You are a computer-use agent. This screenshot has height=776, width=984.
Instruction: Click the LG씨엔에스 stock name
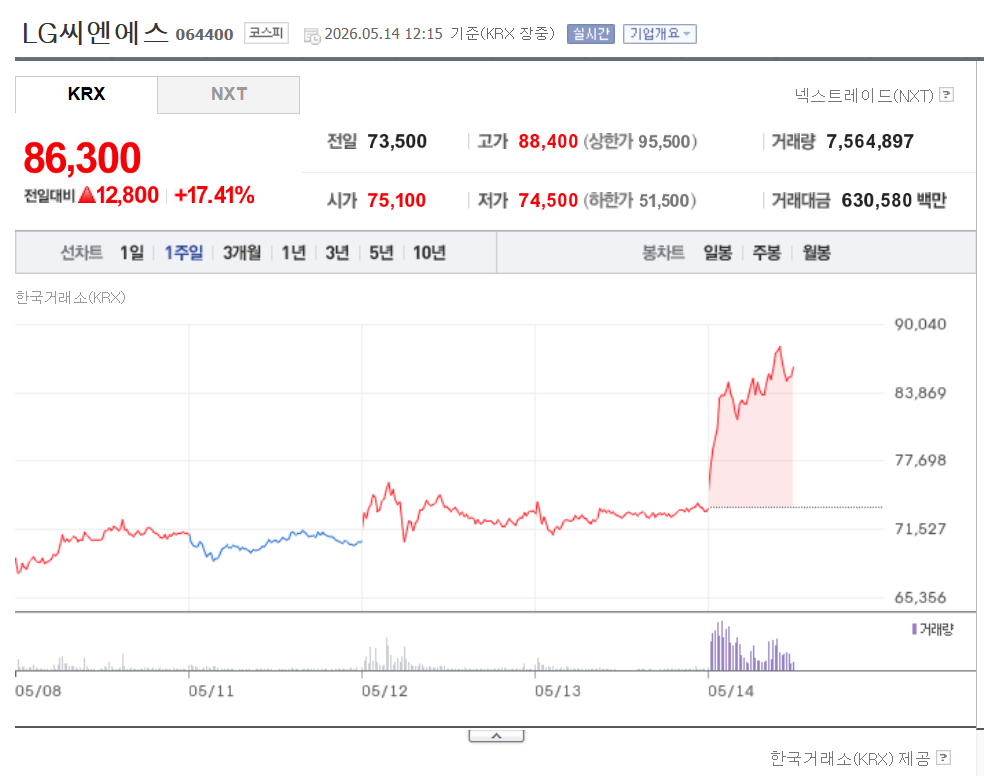coord(95,33)
